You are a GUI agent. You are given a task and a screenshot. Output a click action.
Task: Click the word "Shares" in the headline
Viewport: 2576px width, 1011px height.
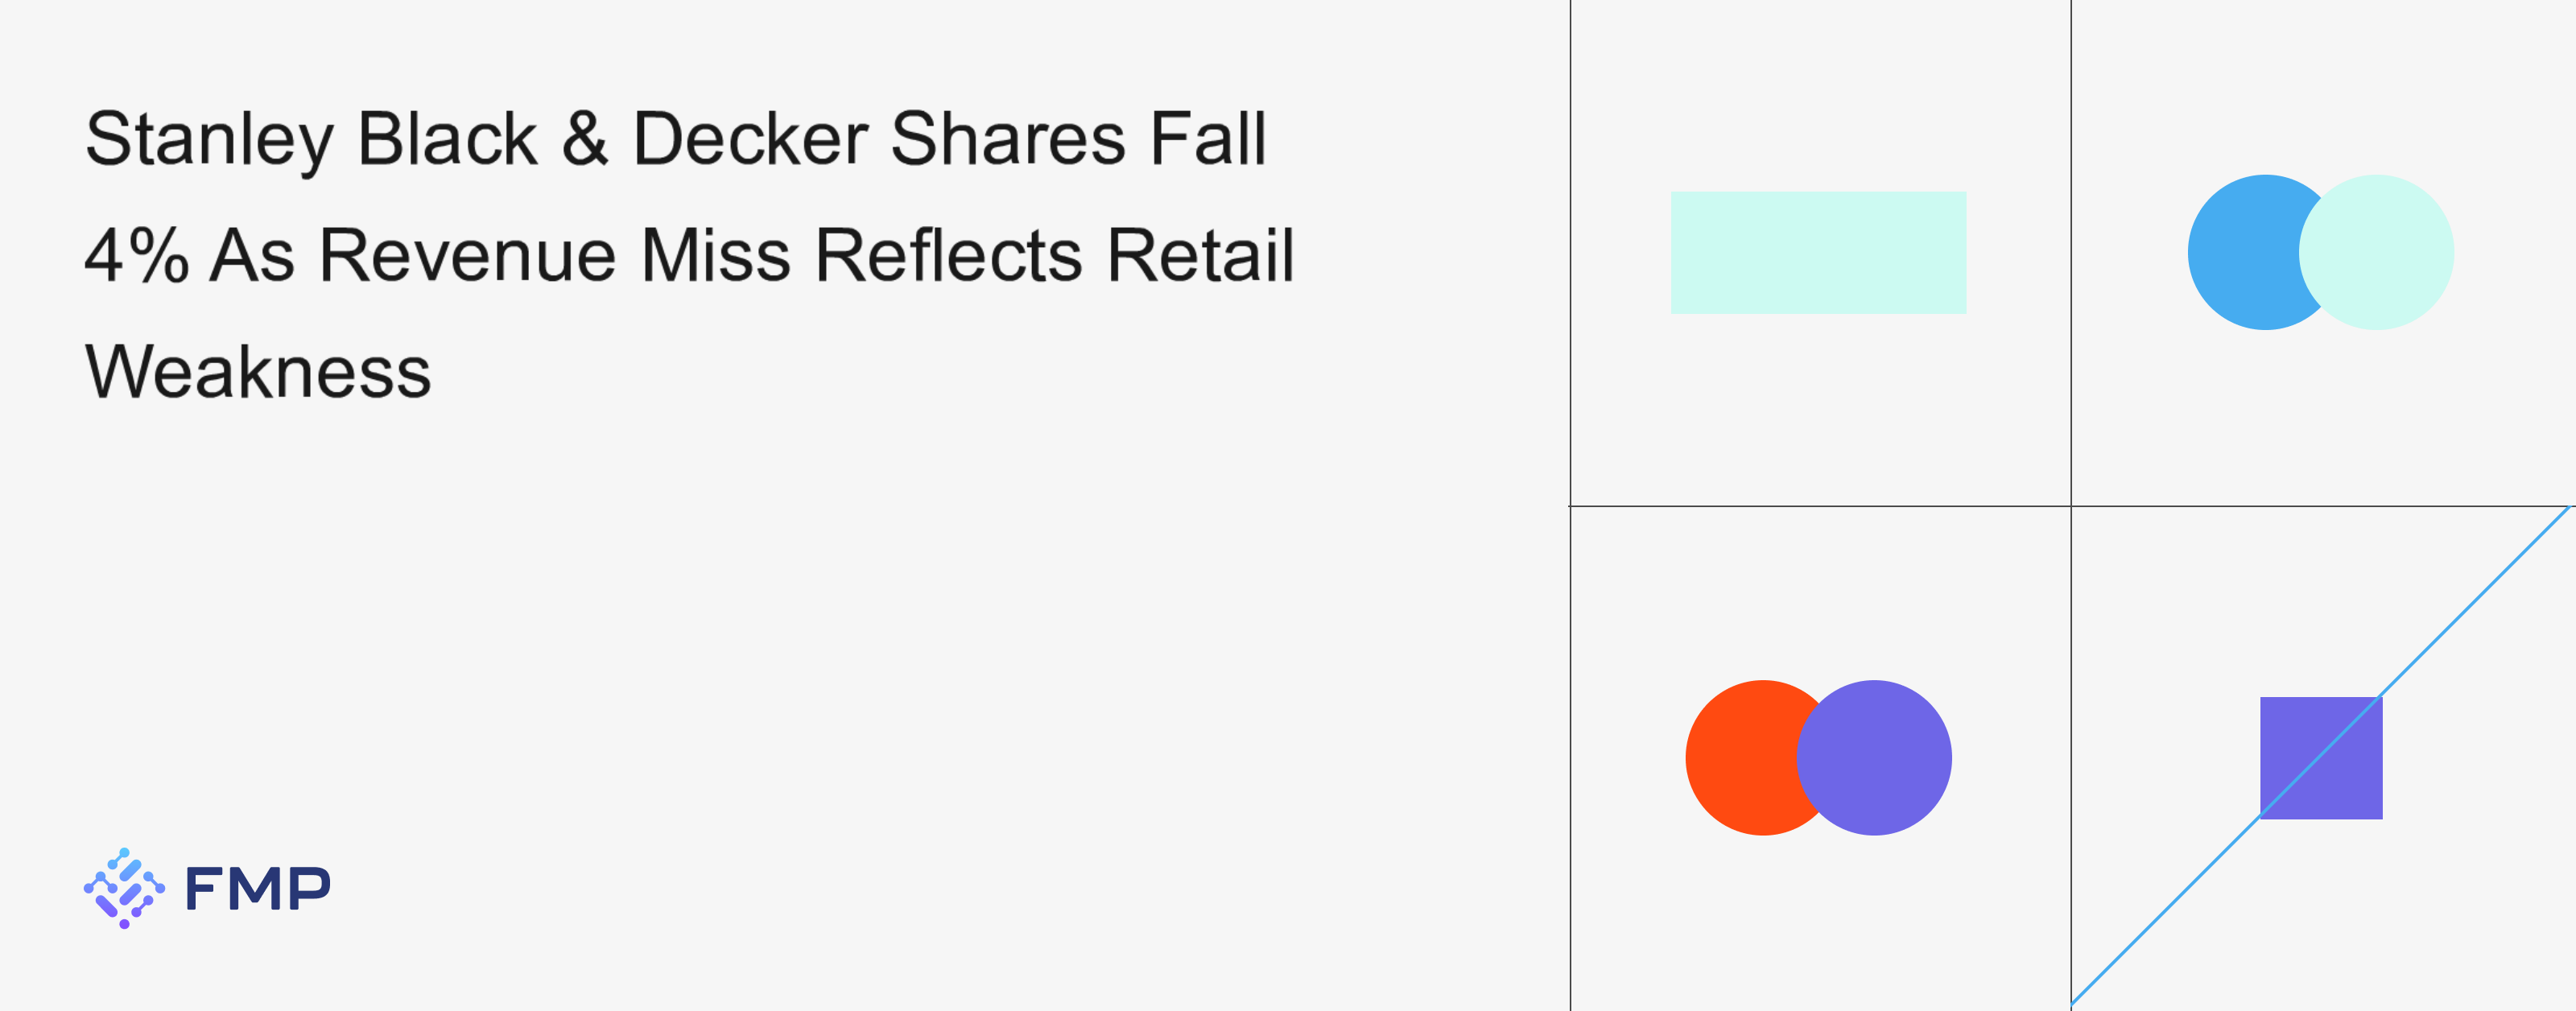pyautogui.click(x=1008, y=139)
